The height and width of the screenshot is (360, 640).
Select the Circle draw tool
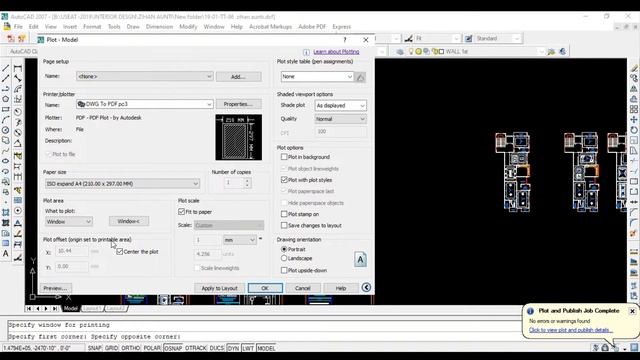[6, 130]
